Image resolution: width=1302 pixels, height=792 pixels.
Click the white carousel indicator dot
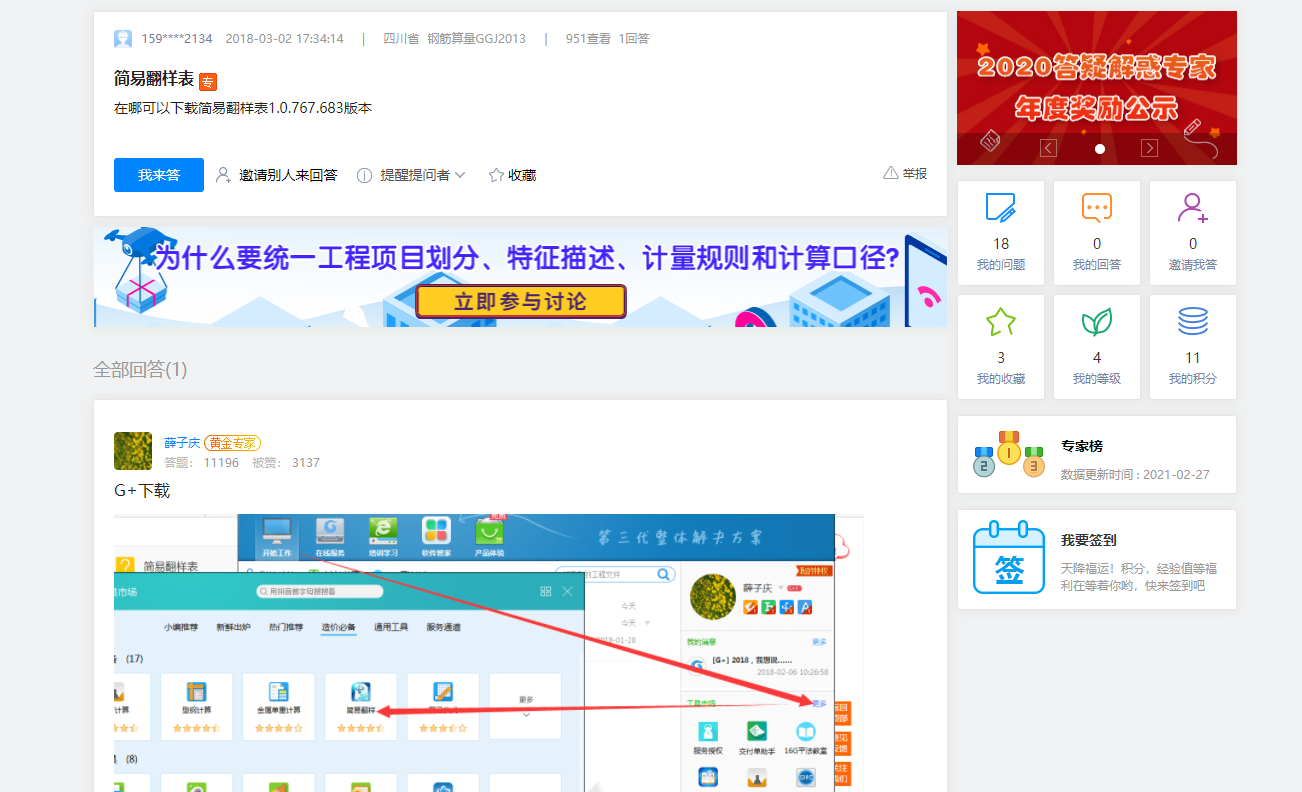1100,149
